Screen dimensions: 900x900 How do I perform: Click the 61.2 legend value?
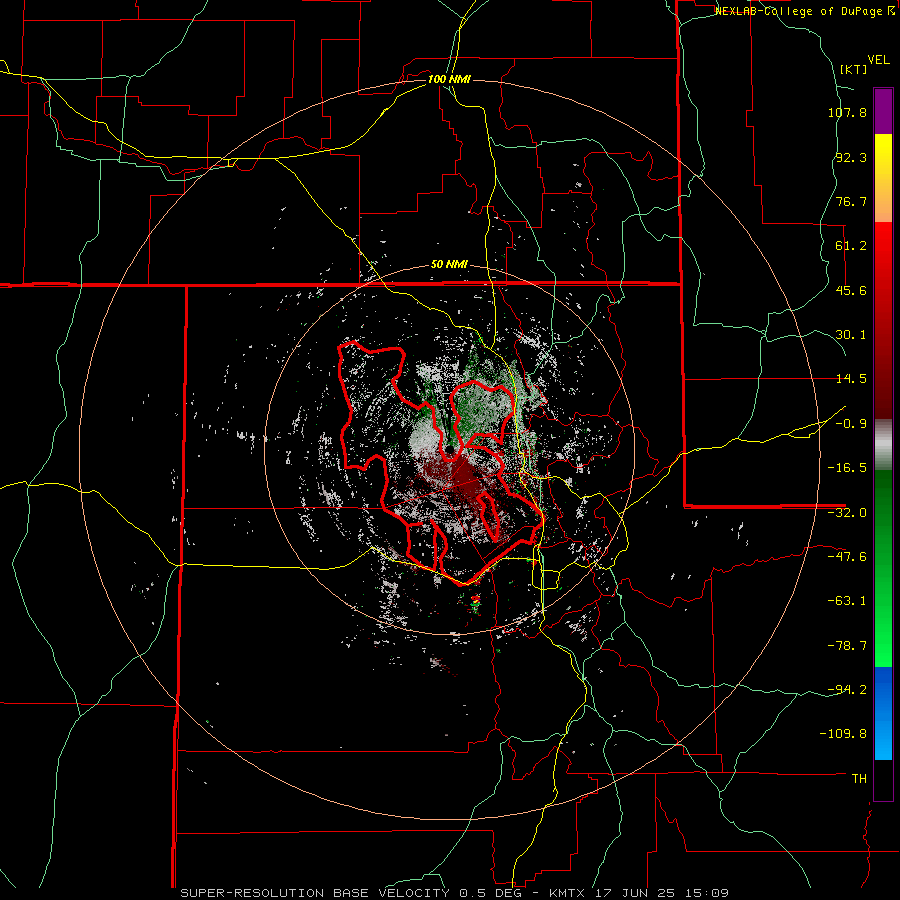(851, 246)
